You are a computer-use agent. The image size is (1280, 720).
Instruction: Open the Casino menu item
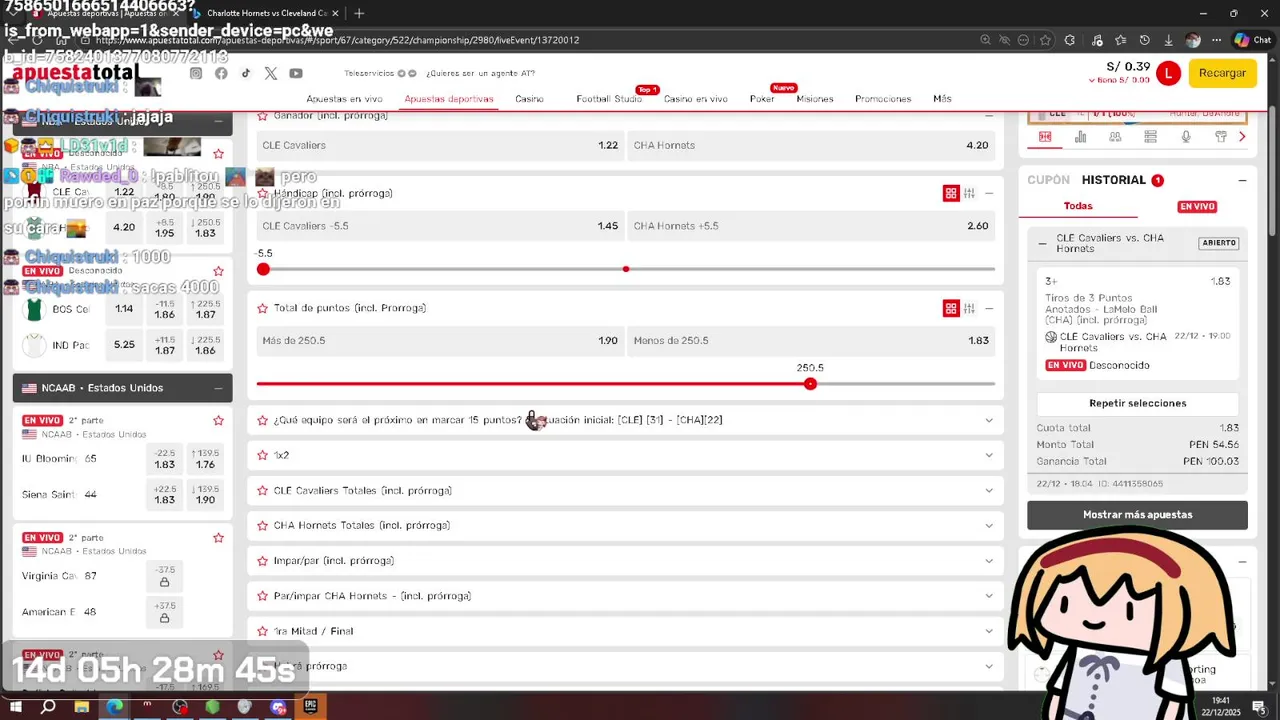pos(529,99)
